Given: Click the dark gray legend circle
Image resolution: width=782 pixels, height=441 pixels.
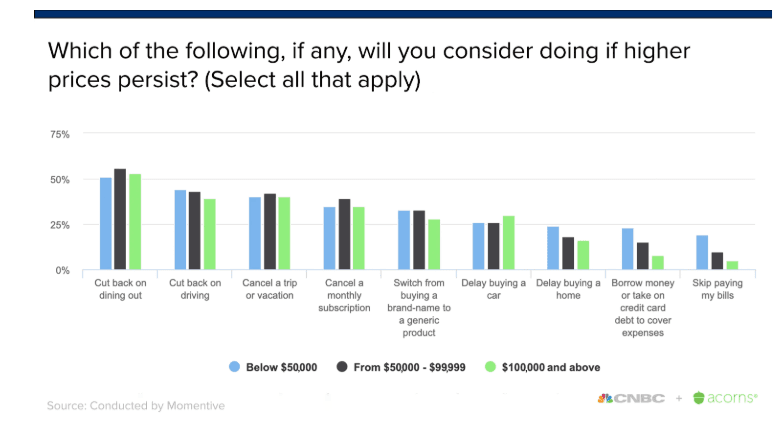Looking at the screenshot, I should [x=342, y=367].
